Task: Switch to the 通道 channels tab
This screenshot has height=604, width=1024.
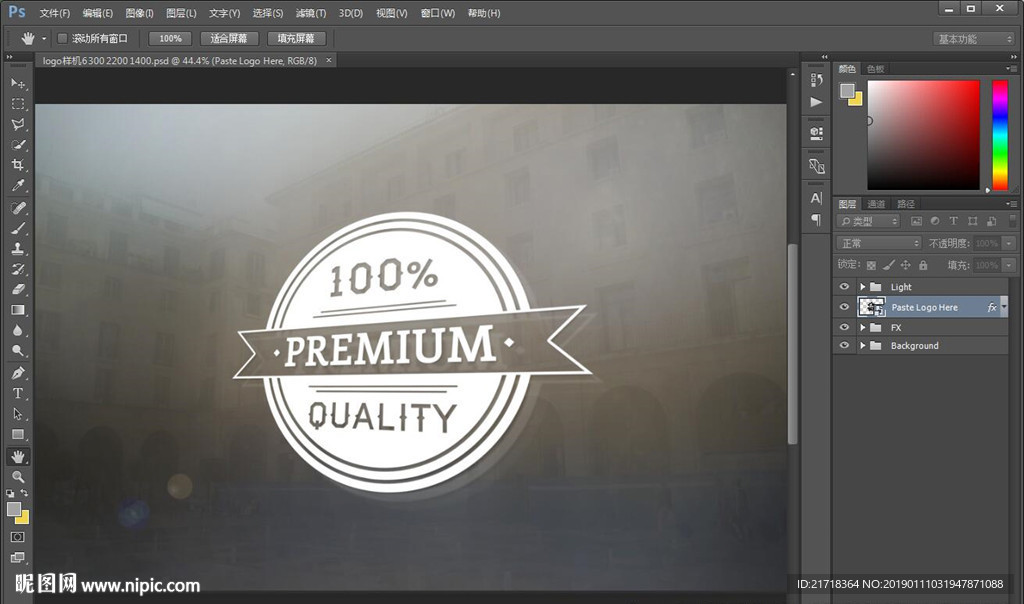Action: point(876,204)
